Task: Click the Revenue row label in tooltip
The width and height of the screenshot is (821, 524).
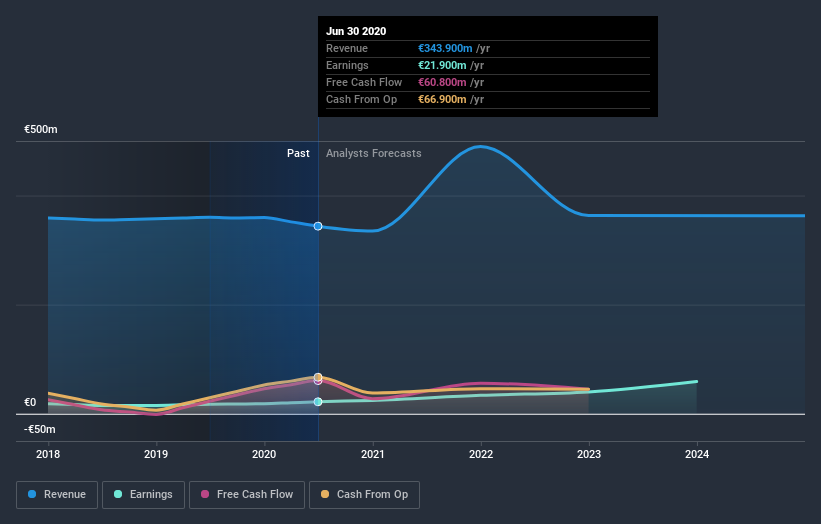Action: coord(347,48)
